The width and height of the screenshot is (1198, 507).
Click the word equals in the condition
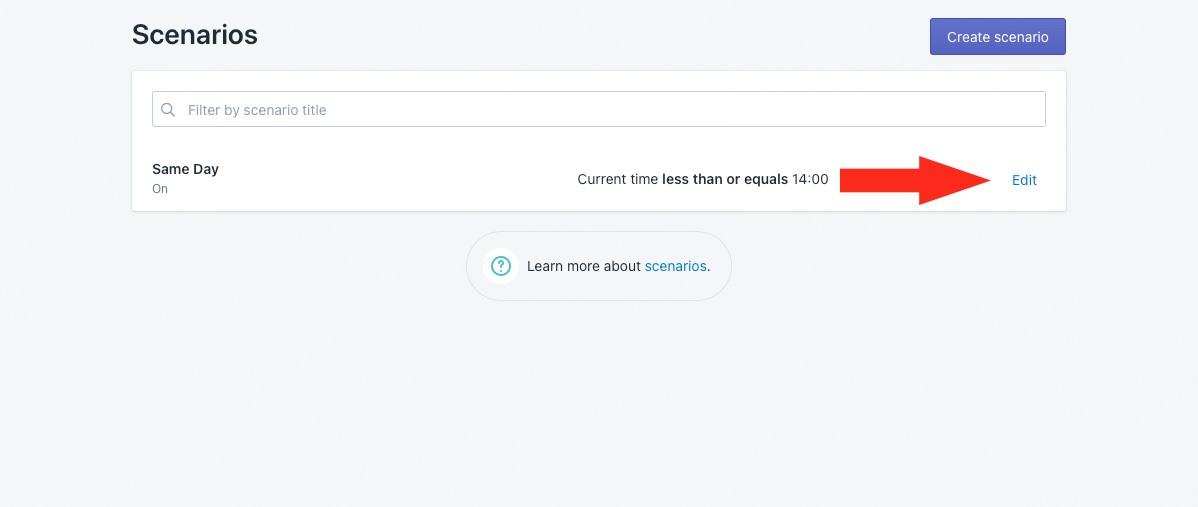(x=766, y=180)
